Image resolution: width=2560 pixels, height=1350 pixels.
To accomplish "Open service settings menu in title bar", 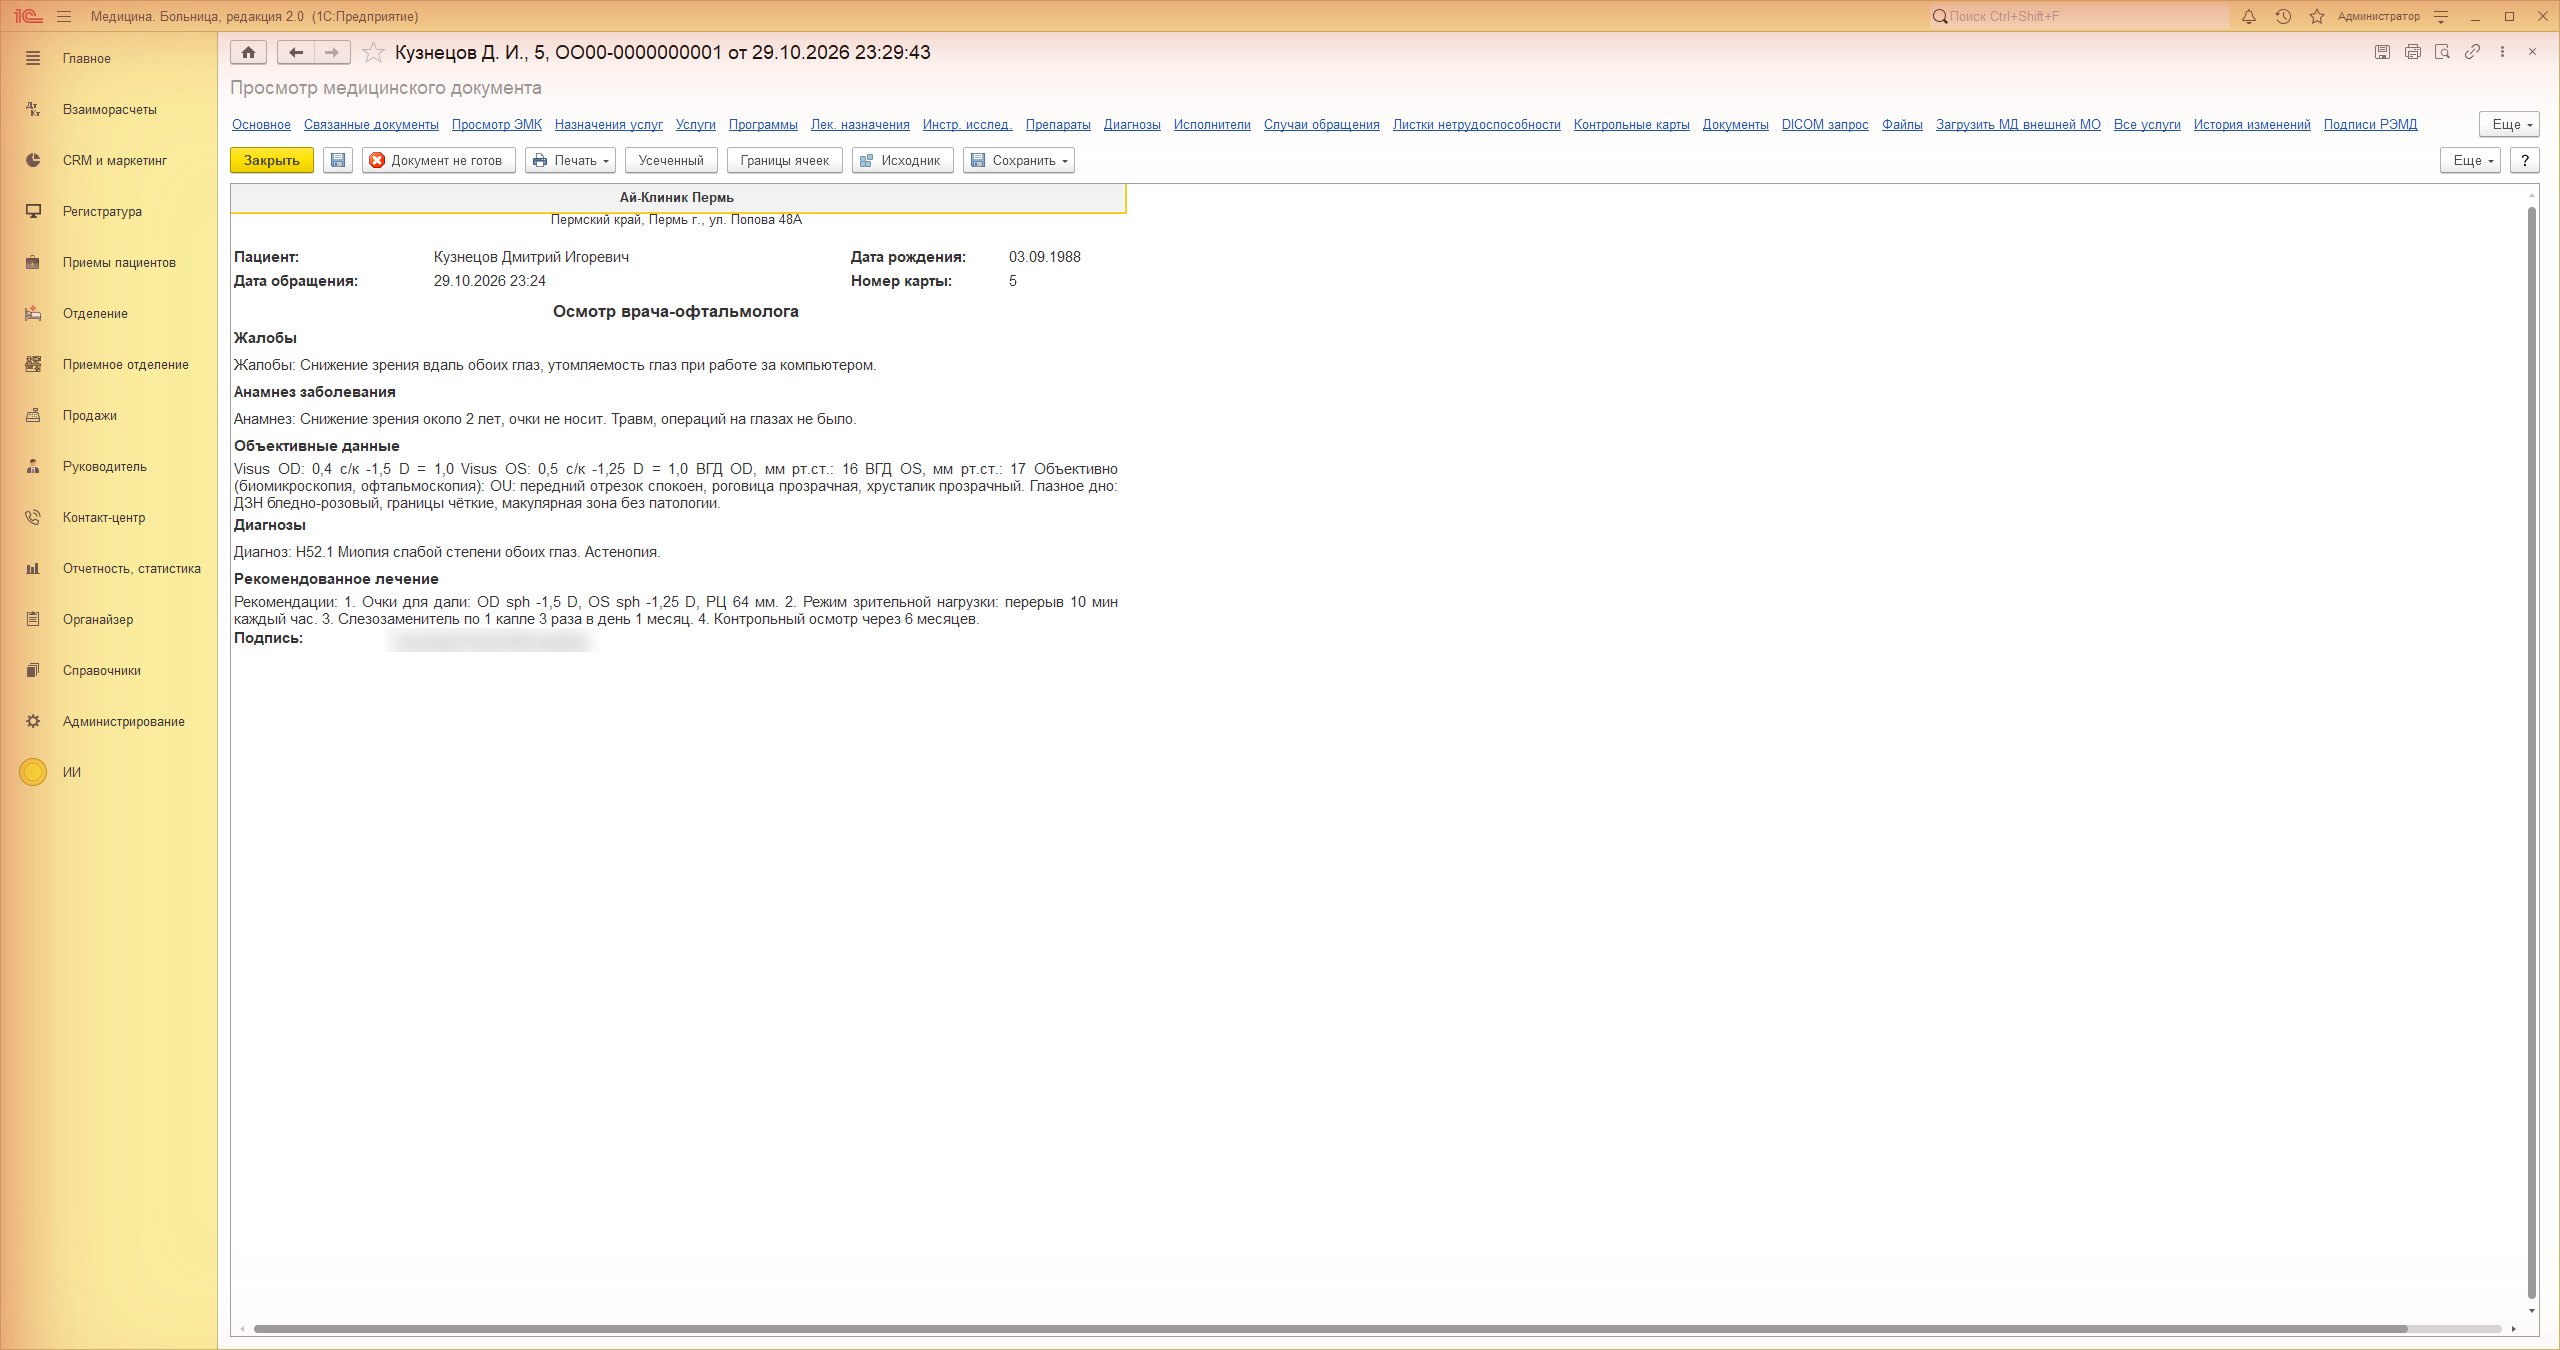I will click(2441, 16).
